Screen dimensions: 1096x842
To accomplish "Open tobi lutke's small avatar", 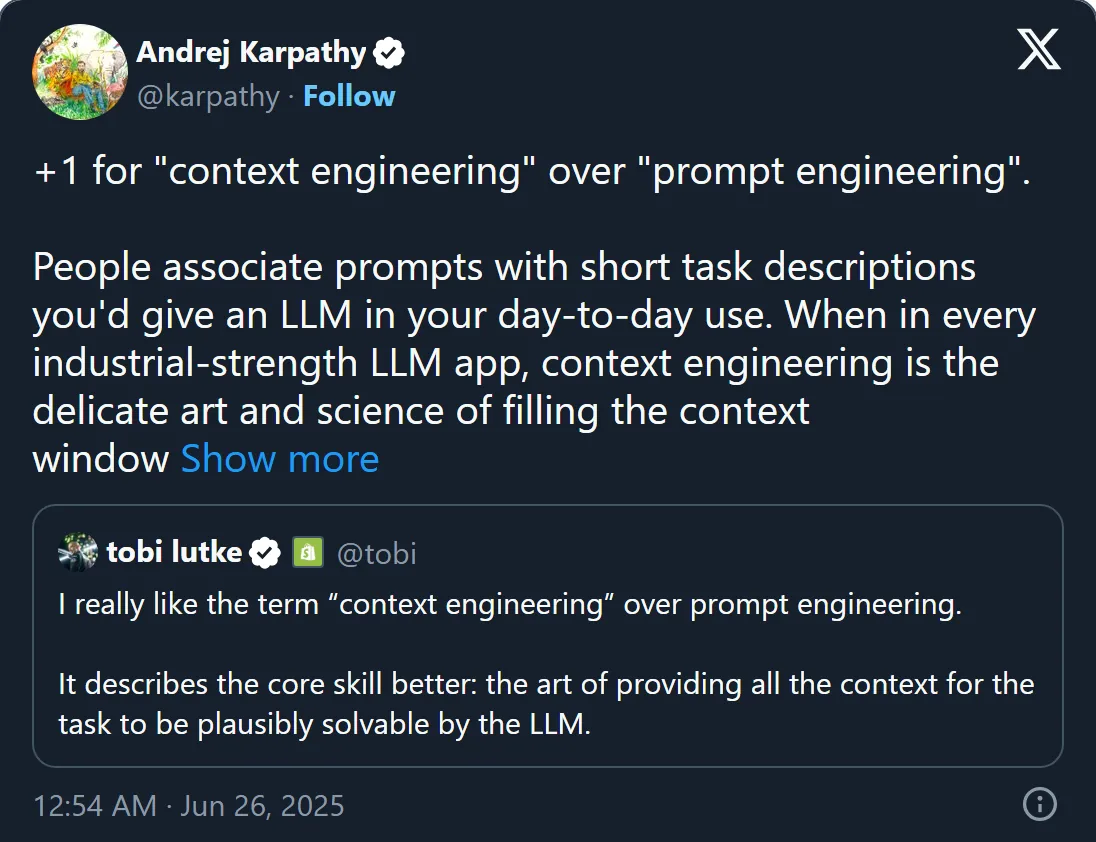I will point(78,553).
